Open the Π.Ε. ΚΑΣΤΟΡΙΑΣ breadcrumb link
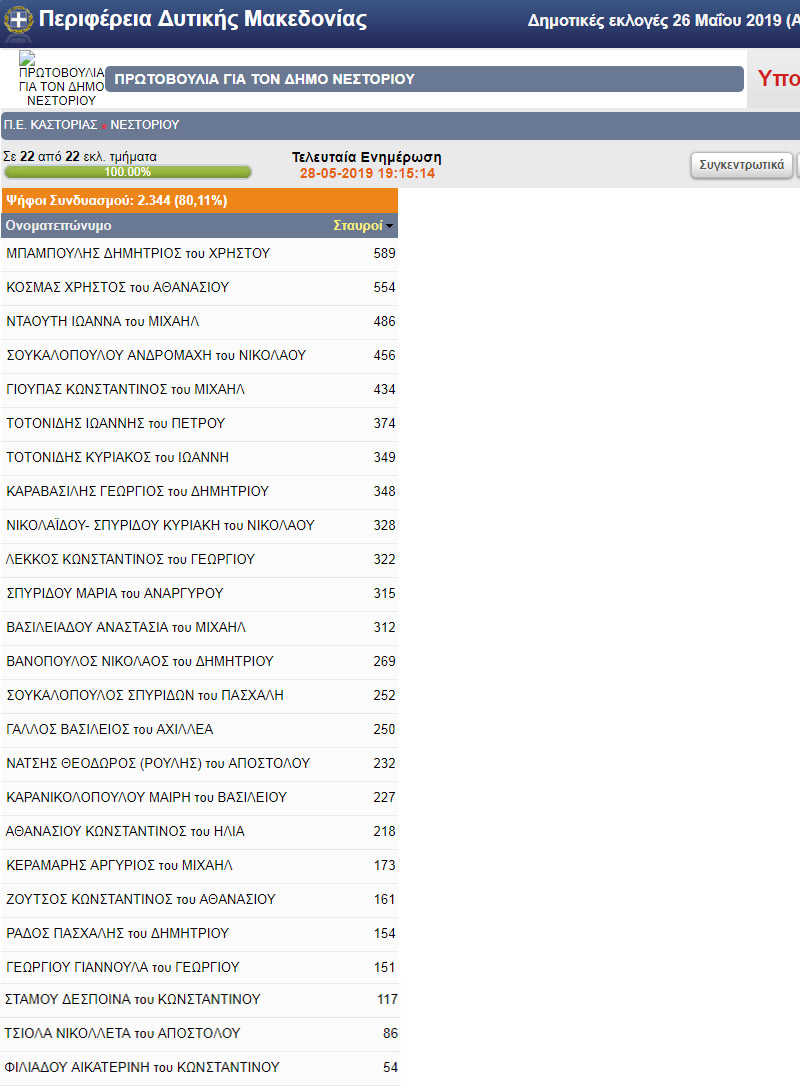The width and height of the screenshot is (800, 1088). coord(50,125)
